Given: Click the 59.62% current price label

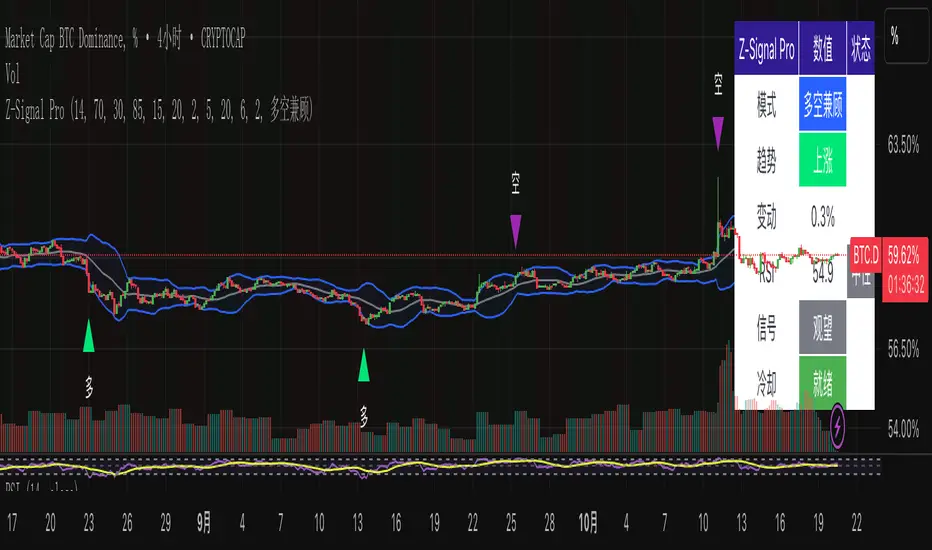Looking at the screenshot, I should (903, 256).
